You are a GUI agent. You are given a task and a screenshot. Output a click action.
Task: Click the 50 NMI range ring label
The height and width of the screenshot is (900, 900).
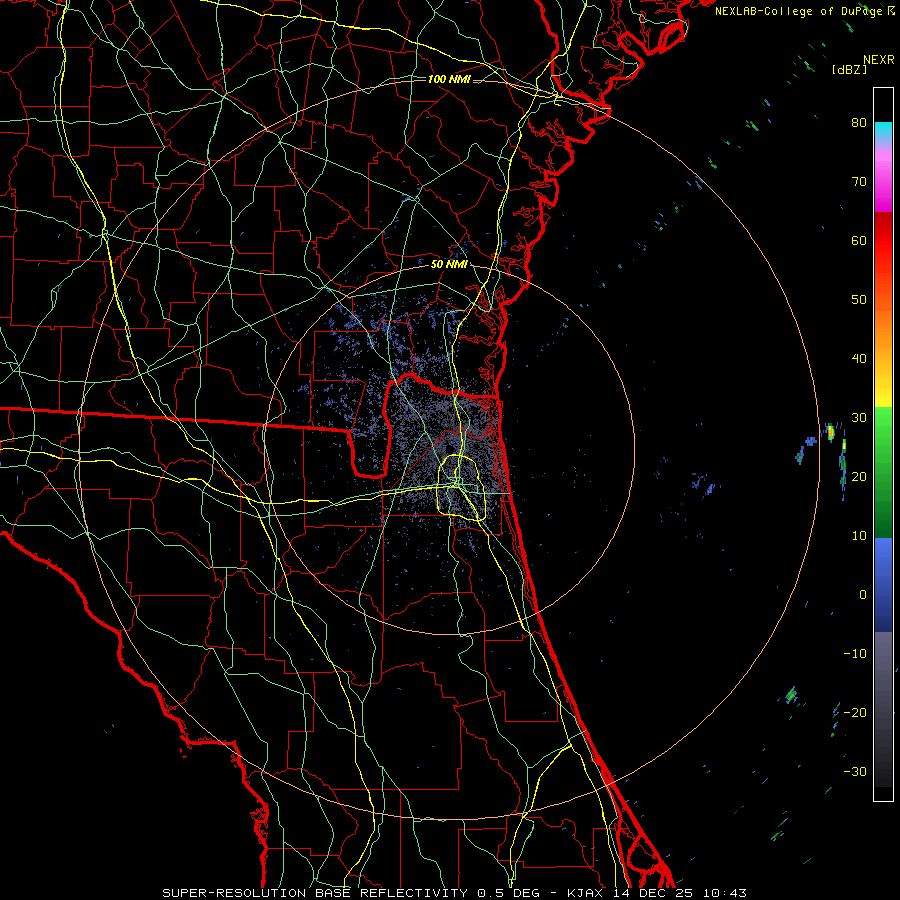click(x=449, y=264)
